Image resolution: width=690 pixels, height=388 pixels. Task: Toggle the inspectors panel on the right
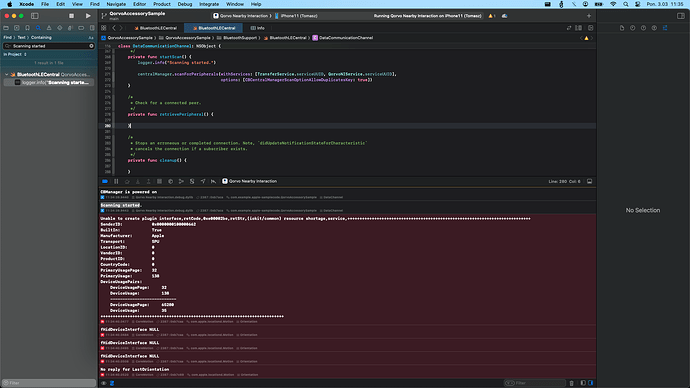(x=681, y=16)
